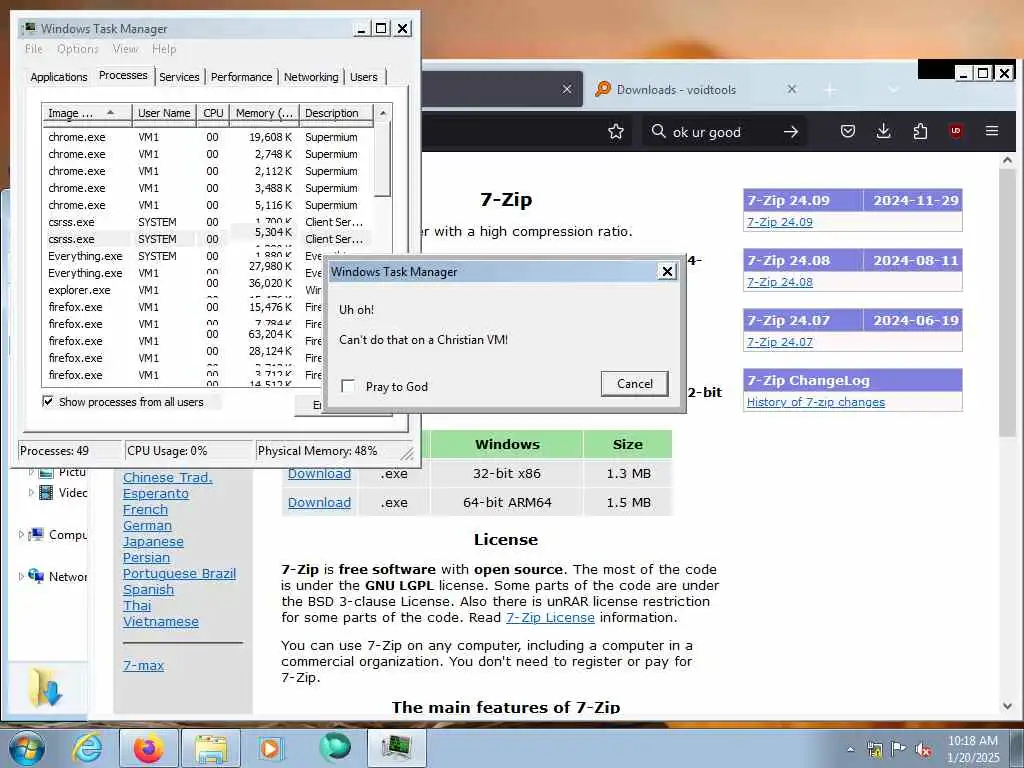This screenshot has height=768, width=1024.
Task: Click the downloads folder icon in Explorer
Action: tap(45, 687)
